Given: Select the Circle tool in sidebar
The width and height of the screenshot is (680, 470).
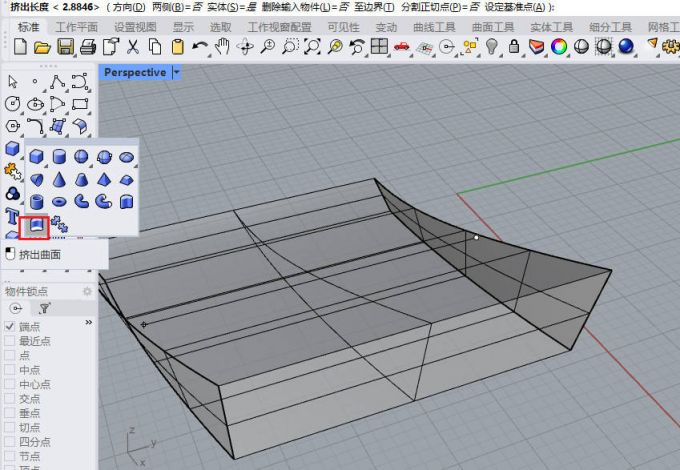Looking at the screenshot, I should pos(13,104).
